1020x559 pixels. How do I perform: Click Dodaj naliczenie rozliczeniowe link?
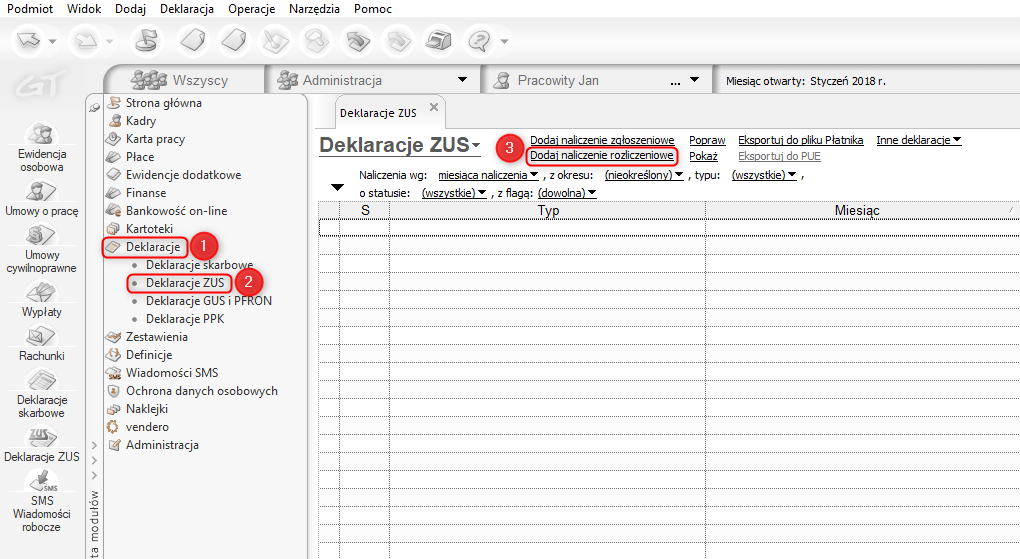coord(602,156)
